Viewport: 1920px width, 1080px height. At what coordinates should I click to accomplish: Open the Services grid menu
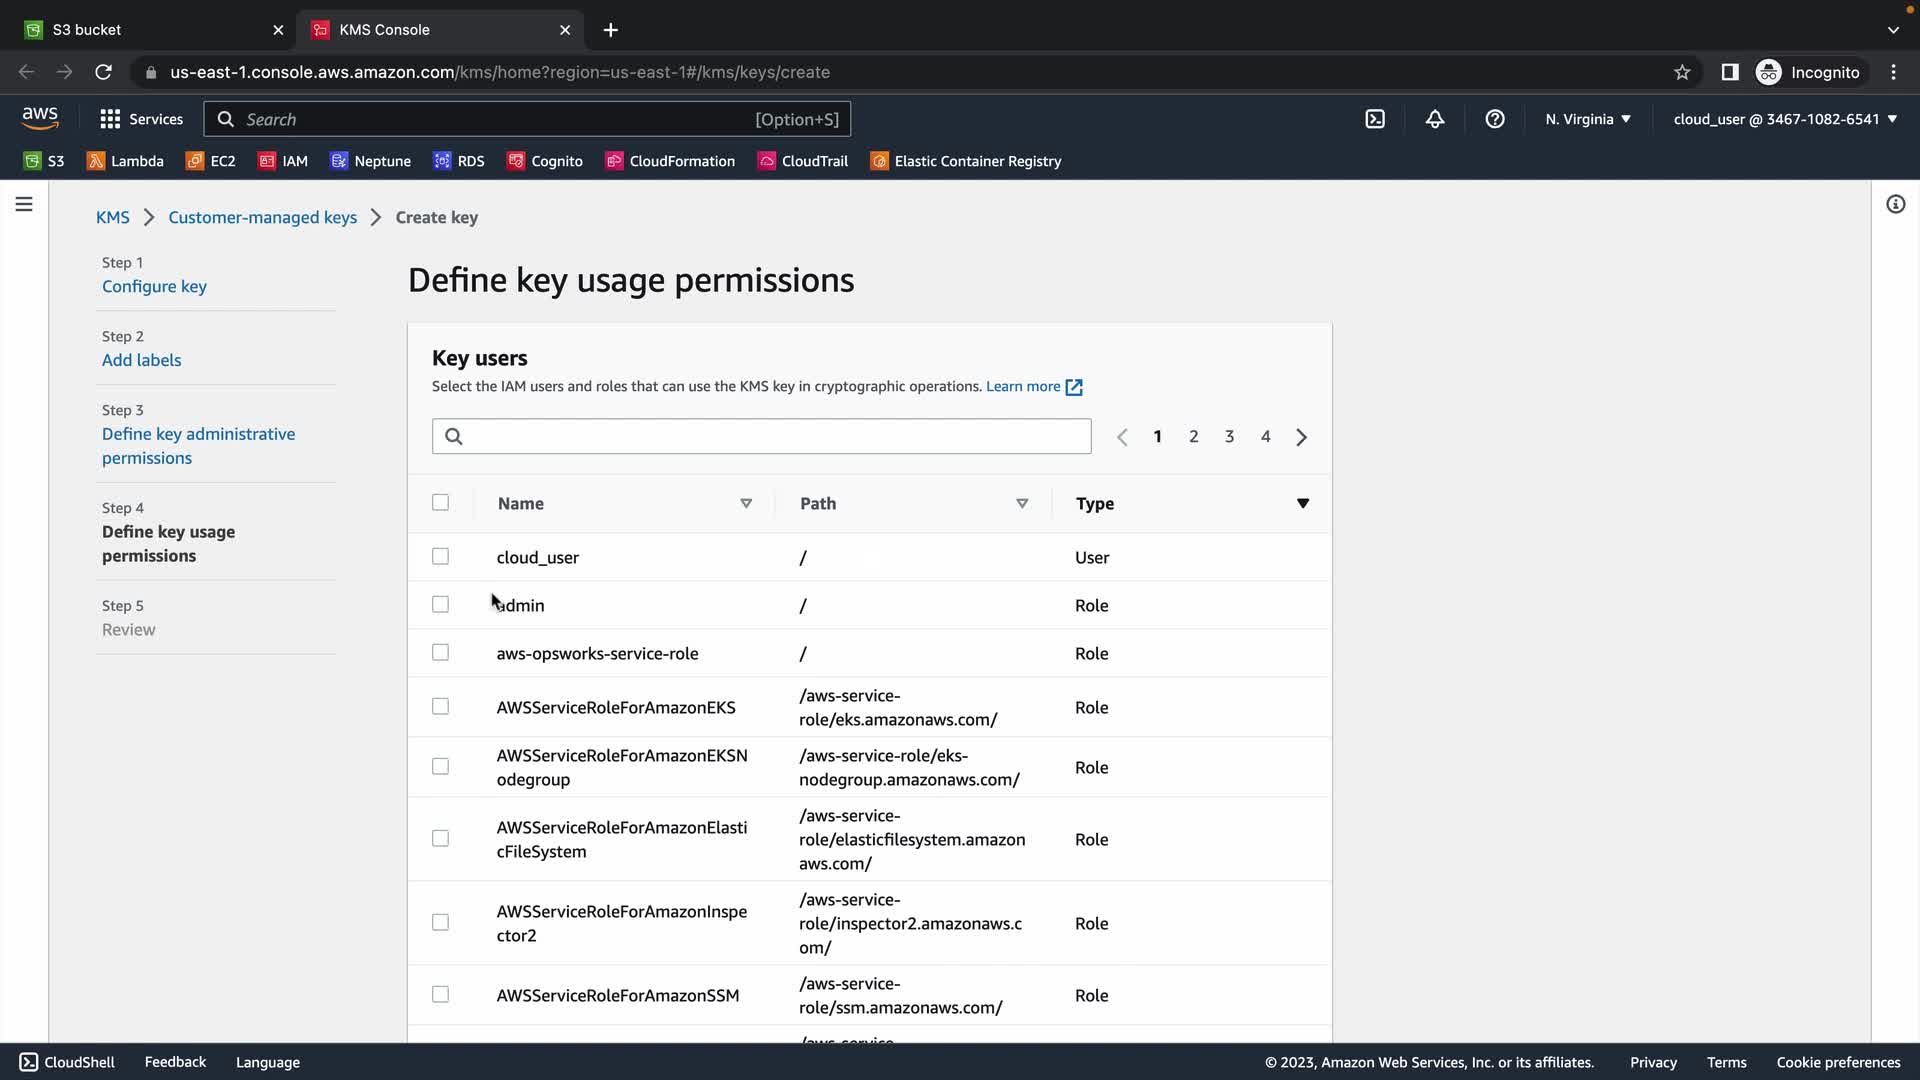(x=141, y=119)
